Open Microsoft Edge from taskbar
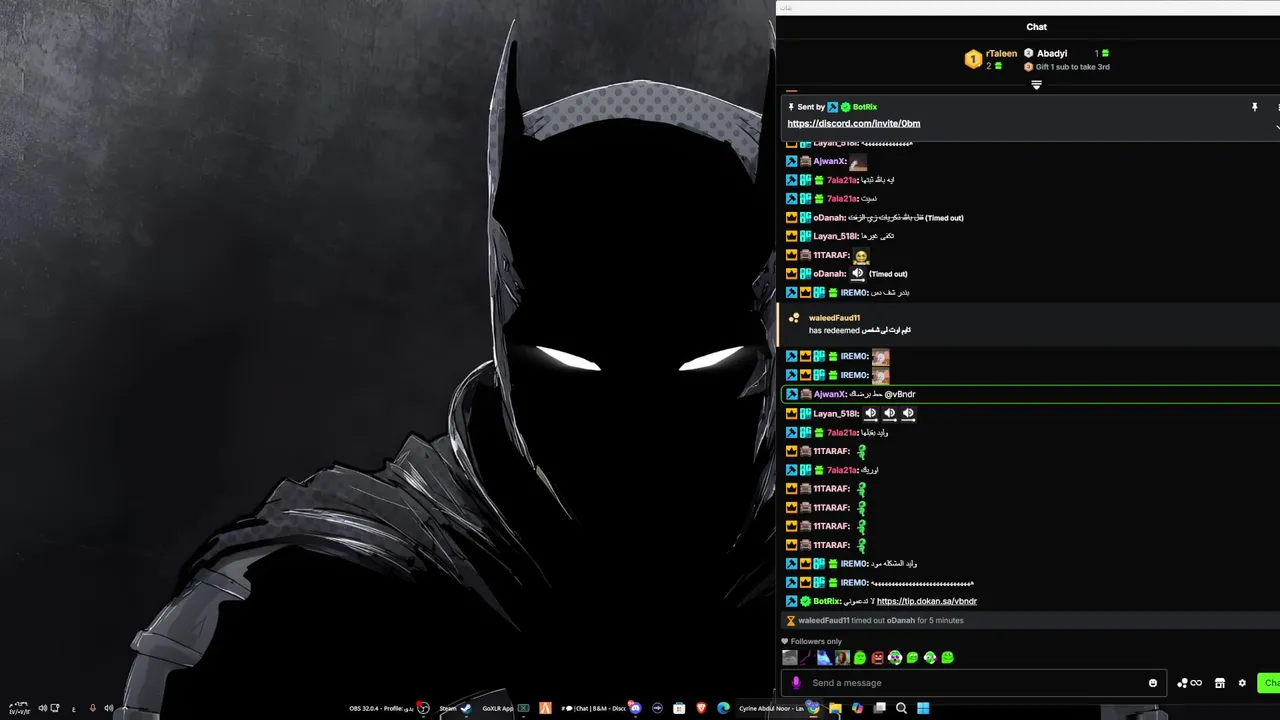 pyautogui.click(x=723, y=708)
